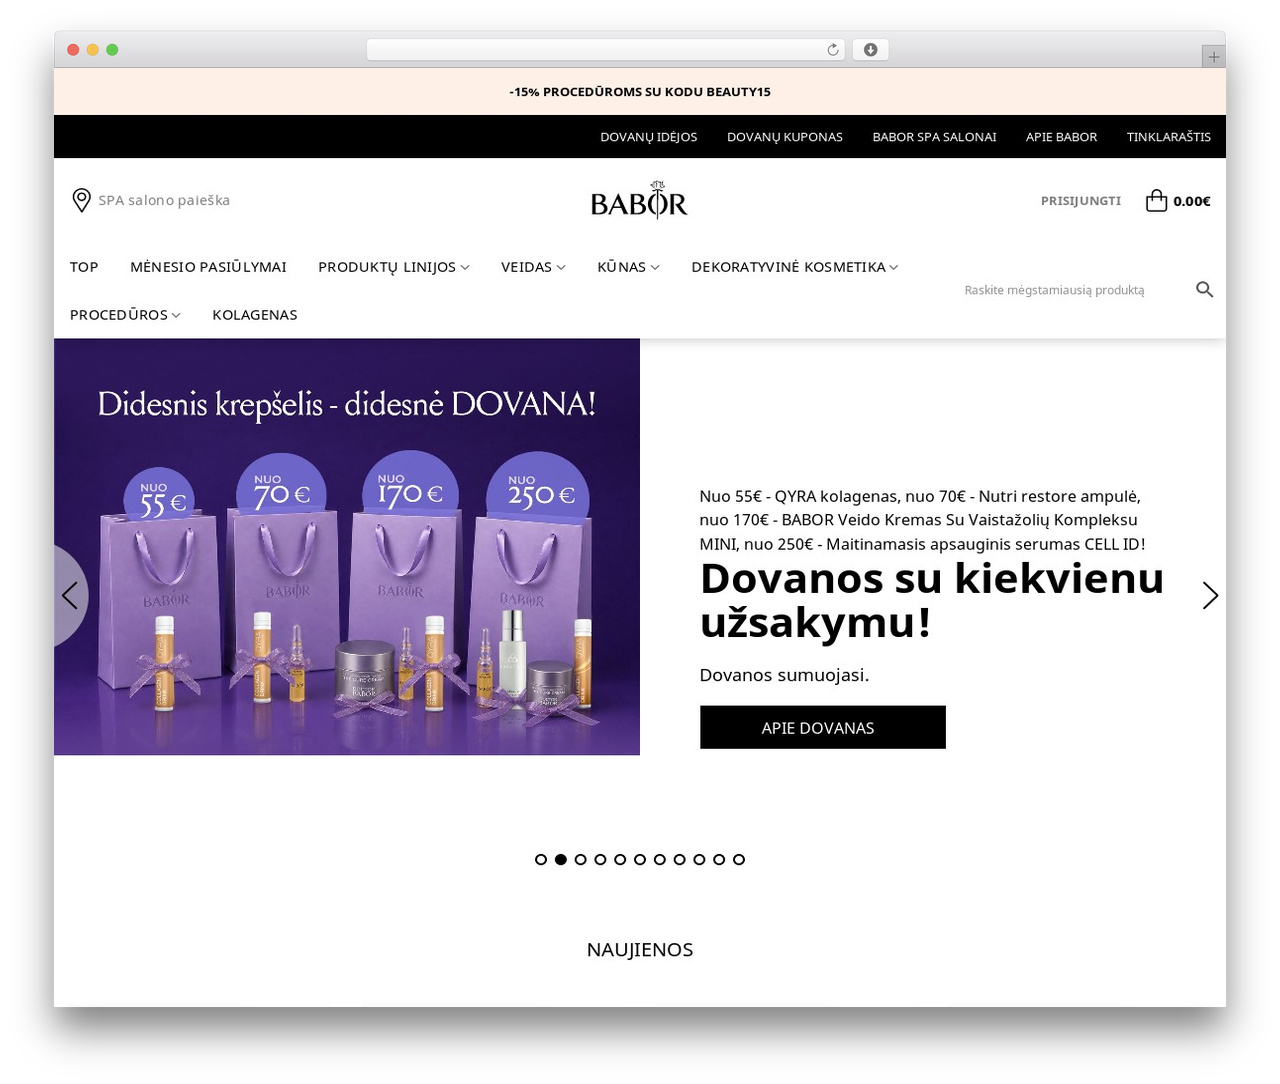
Task: Select the fourth carousel dot
Action: 600,859
